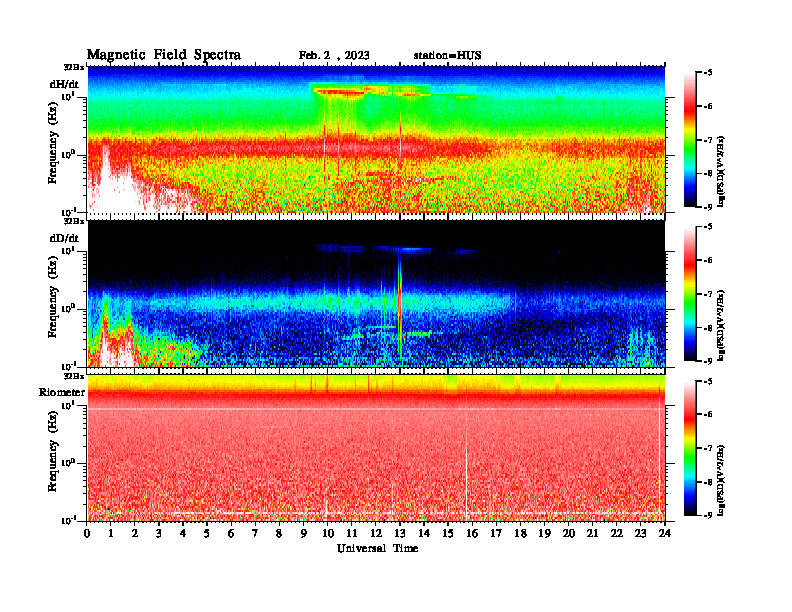Select the dH/dt panel colorbar

(x=690, y=139)
